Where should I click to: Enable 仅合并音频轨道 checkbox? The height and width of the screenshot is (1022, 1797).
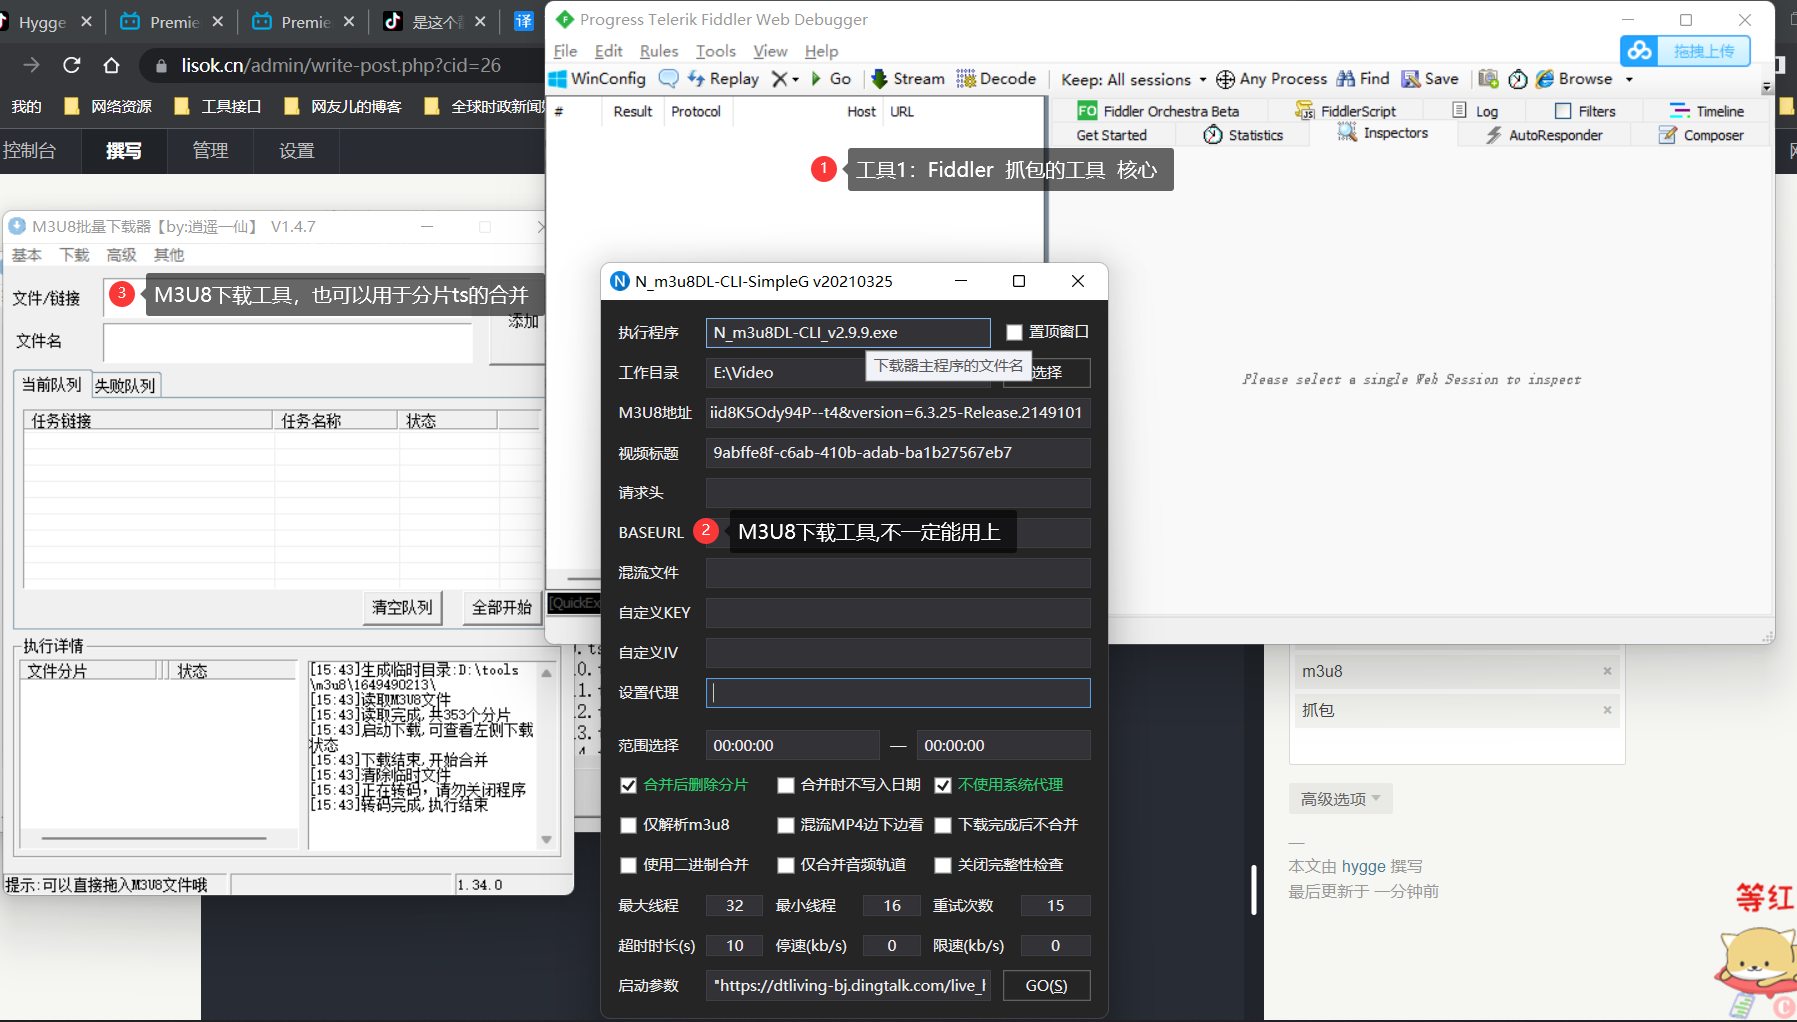pyautogui.click(x=786, y=865)
